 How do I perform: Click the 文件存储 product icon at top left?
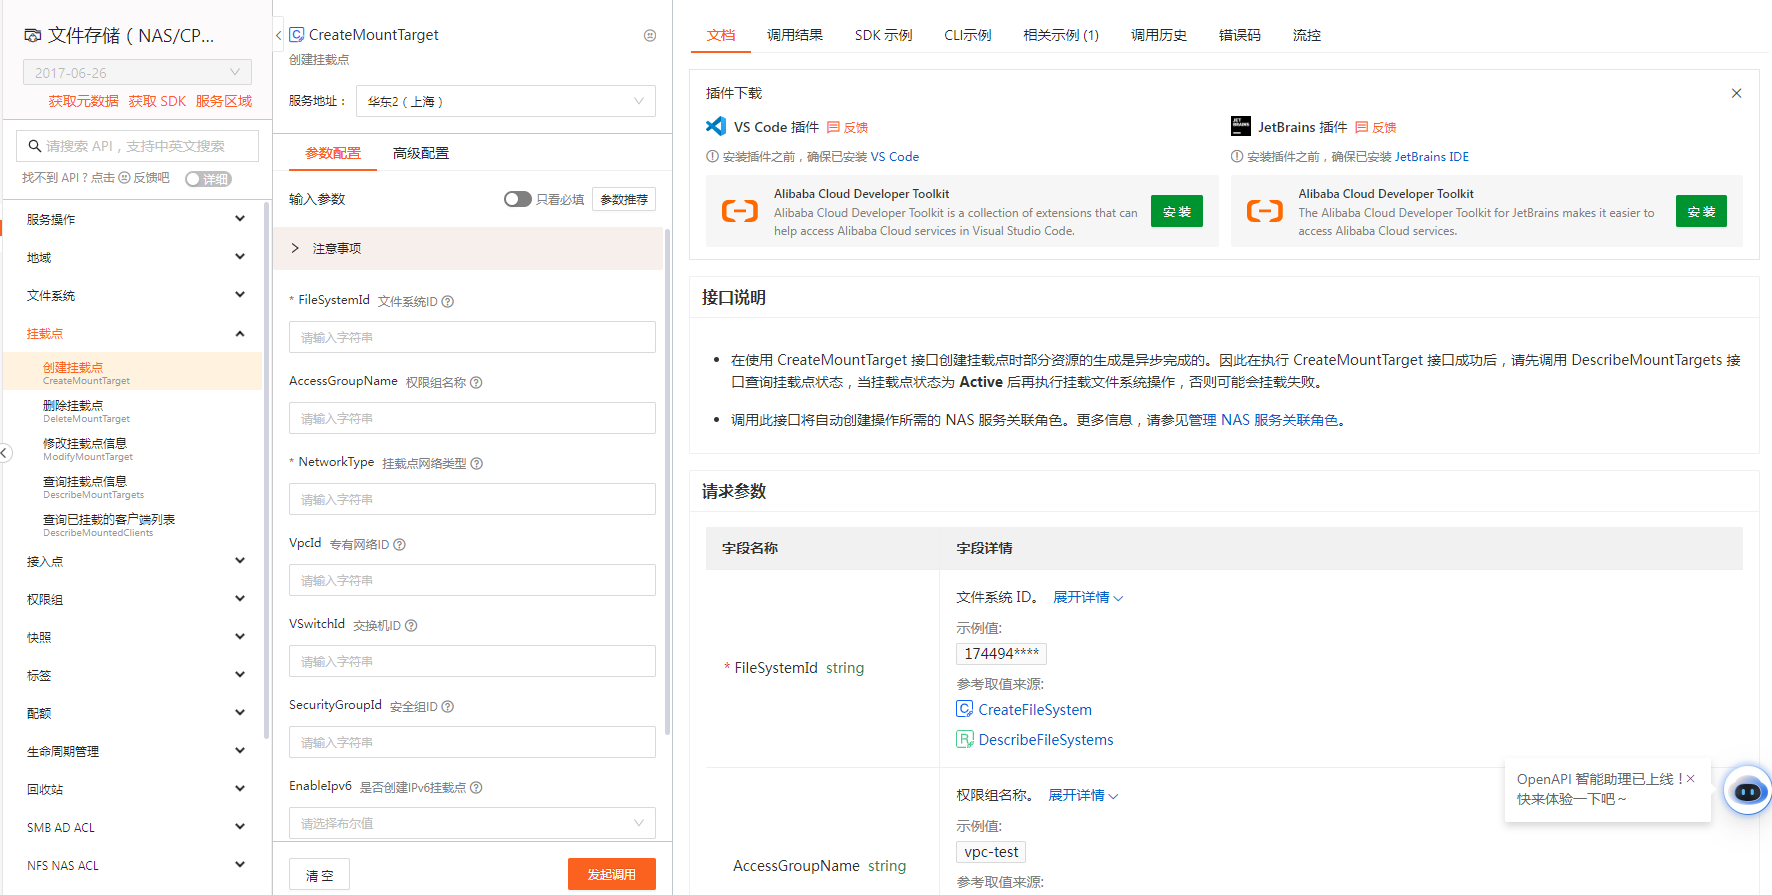(x=33, y=35)
